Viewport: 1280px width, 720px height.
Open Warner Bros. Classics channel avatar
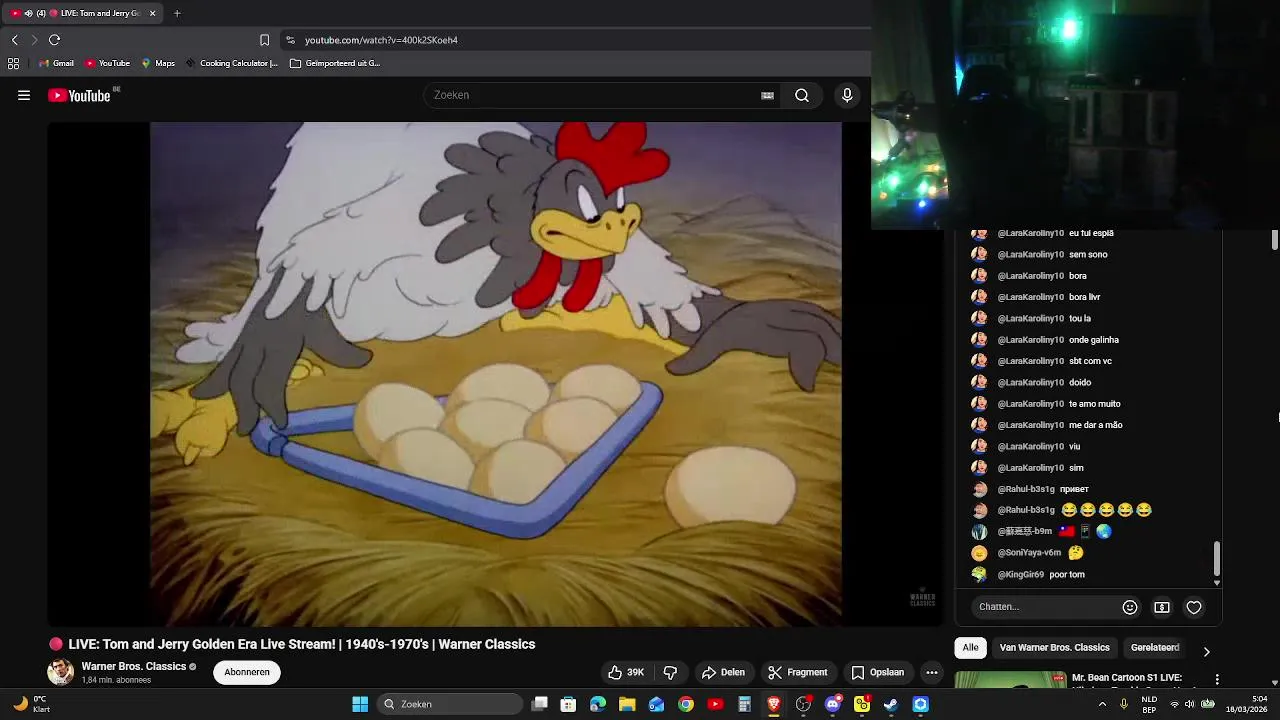pos(60,672)
